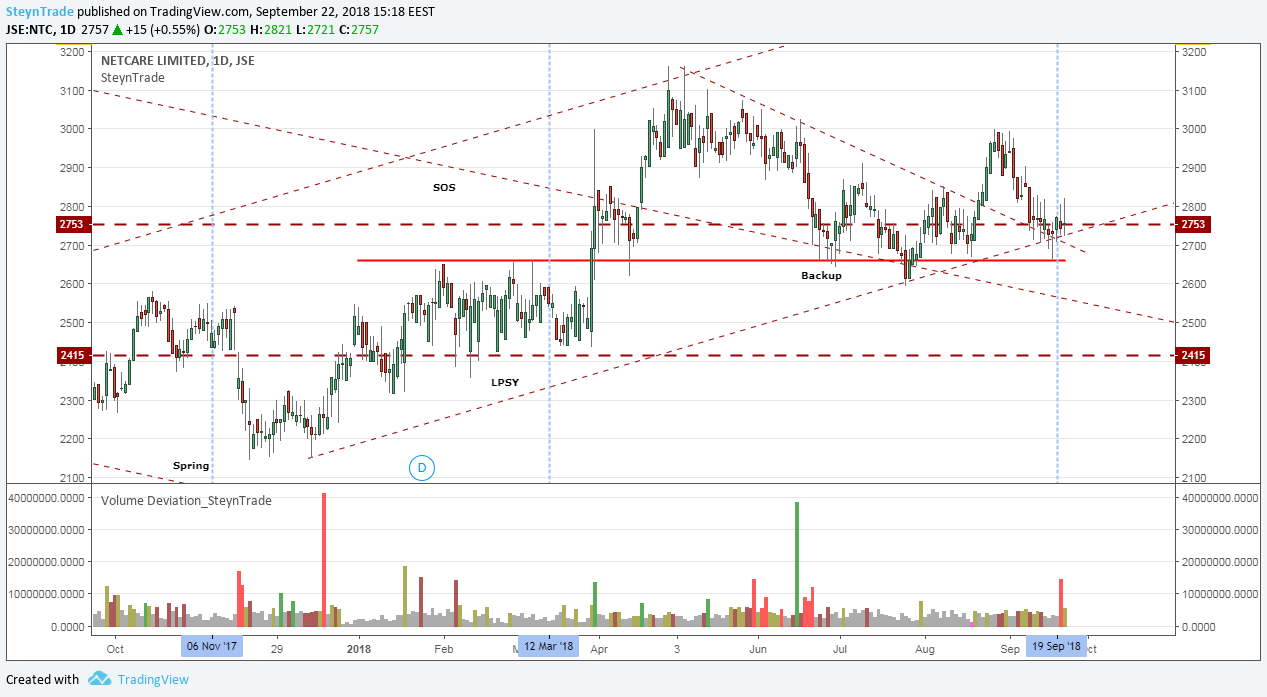Click the Jul label on time axis
The image size is (1267, 697).
(839, 647)
